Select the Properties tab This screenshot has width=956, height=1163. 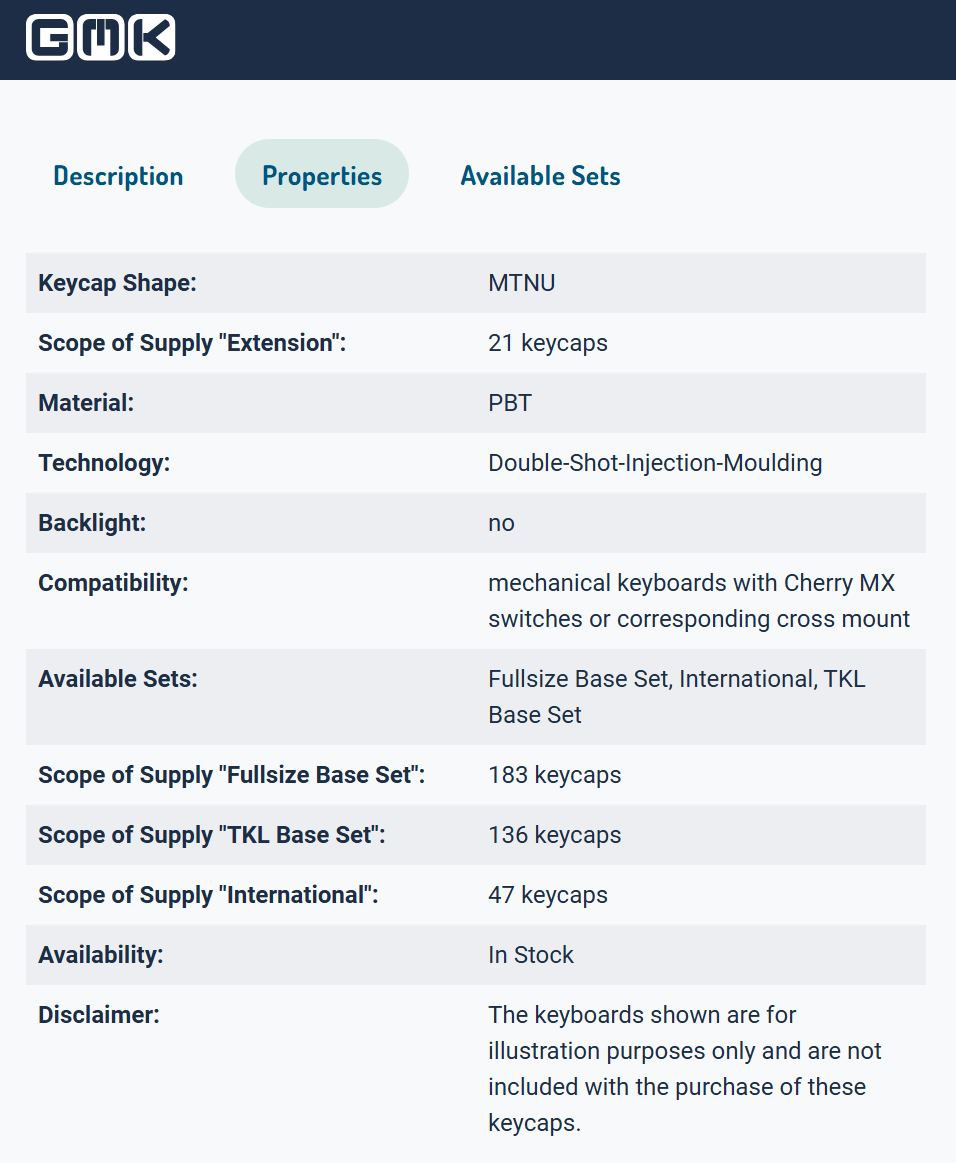click(x=322, y=174)
